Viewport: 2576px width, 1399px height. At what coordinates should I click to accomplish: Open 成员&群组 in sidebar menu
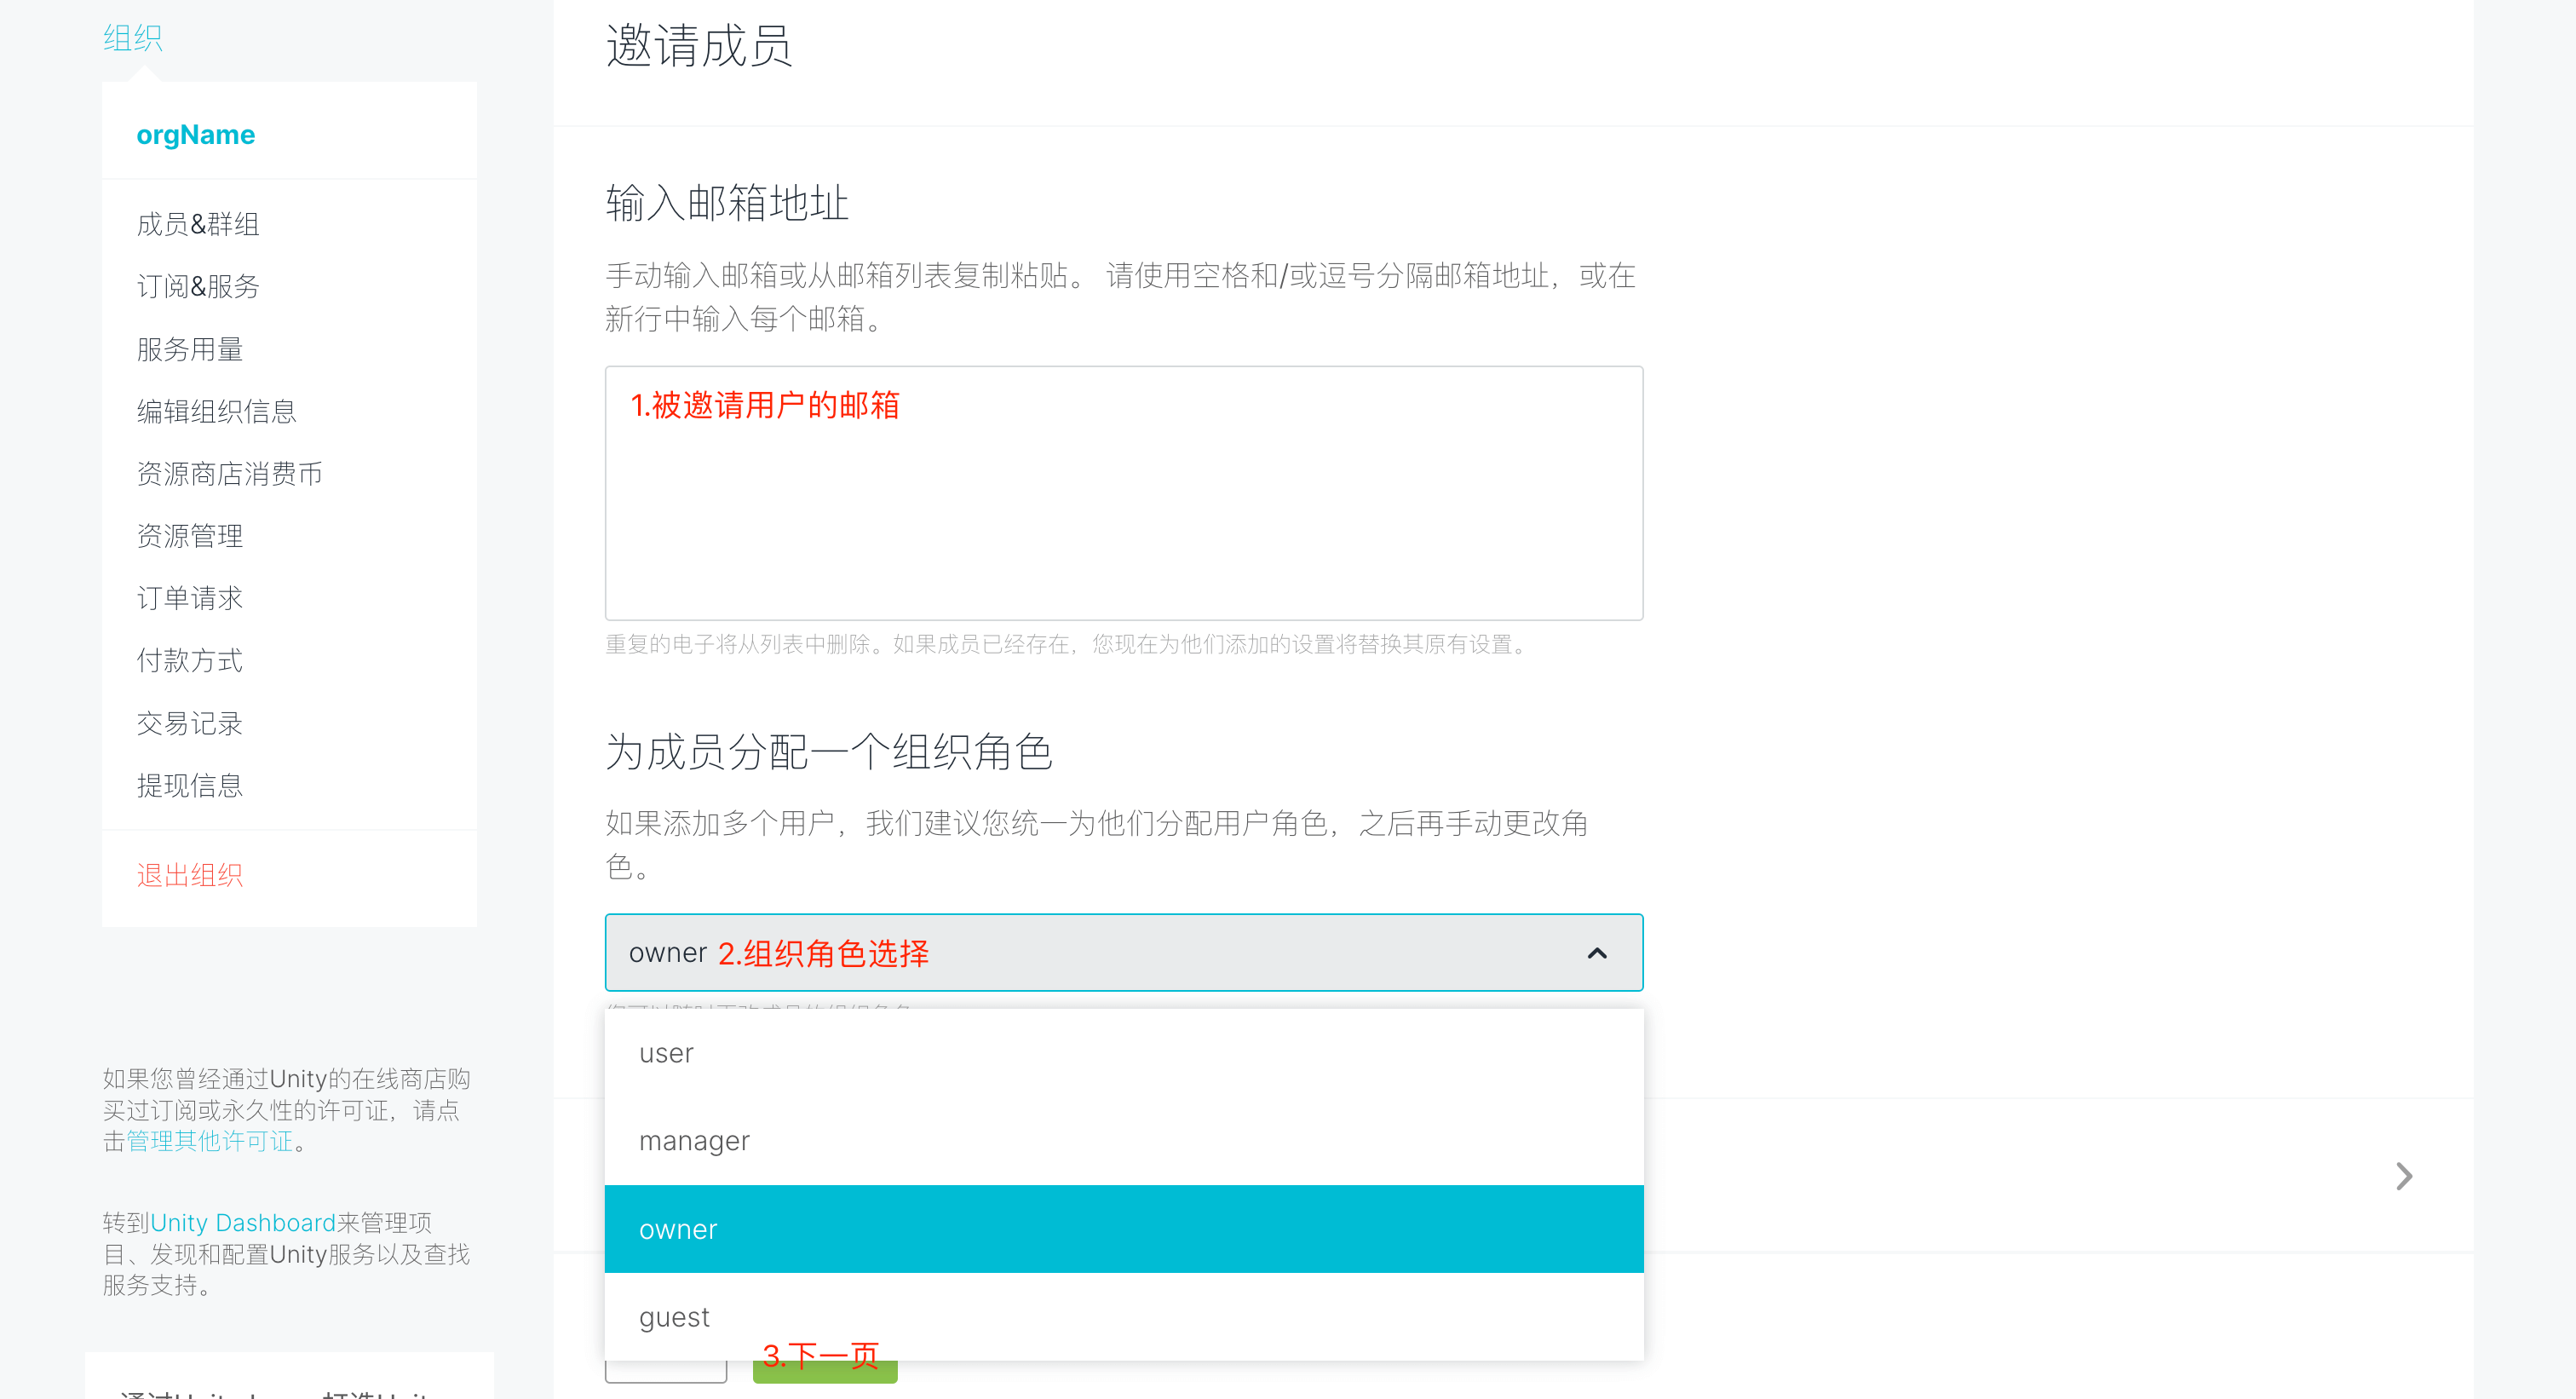[x=198, y=224]
